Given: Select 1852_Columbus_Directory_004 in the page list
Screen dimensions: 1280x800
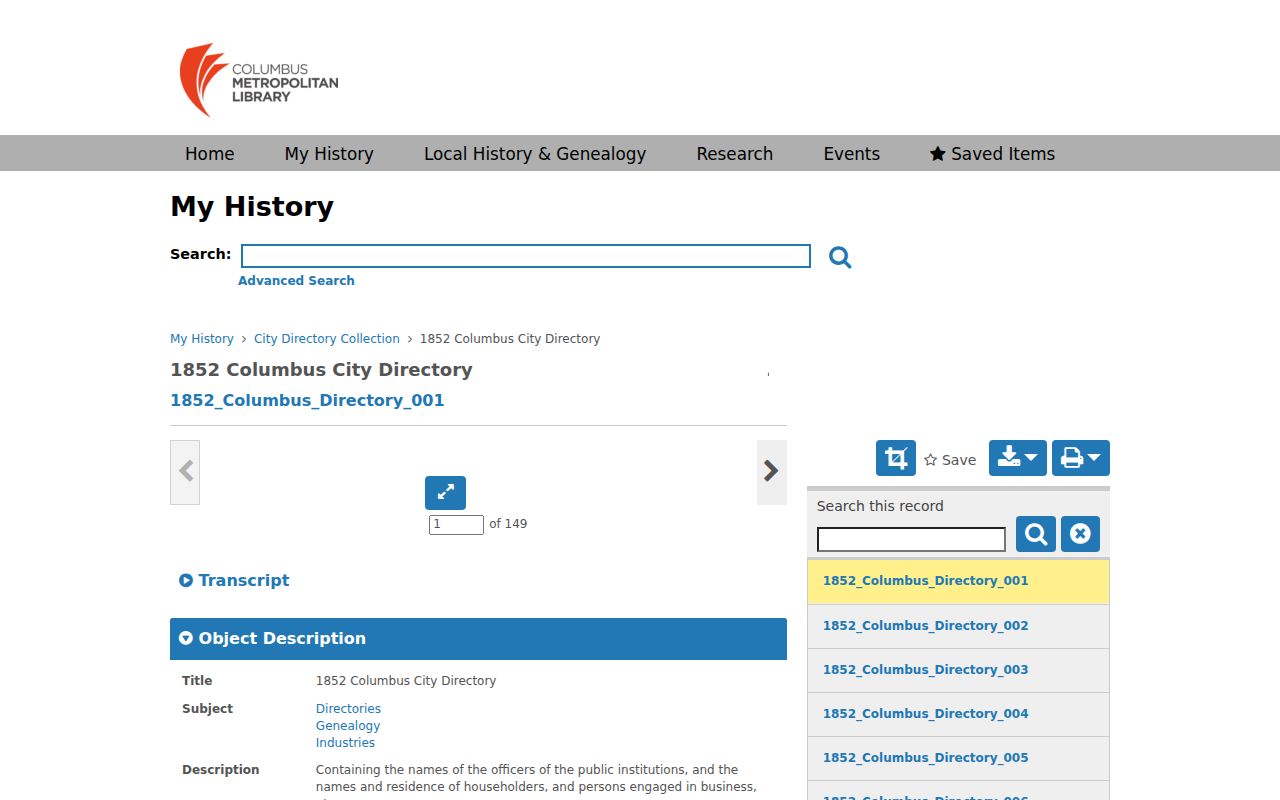Looking at the screenshot, I should 958,714.
